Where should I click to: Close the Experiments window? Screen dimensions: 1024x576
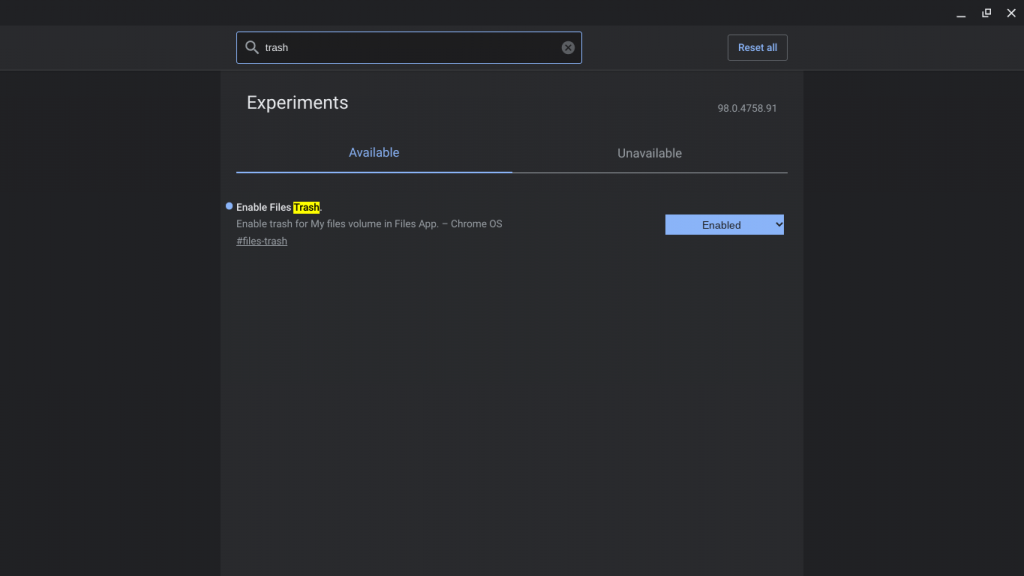pos(1011,13)
